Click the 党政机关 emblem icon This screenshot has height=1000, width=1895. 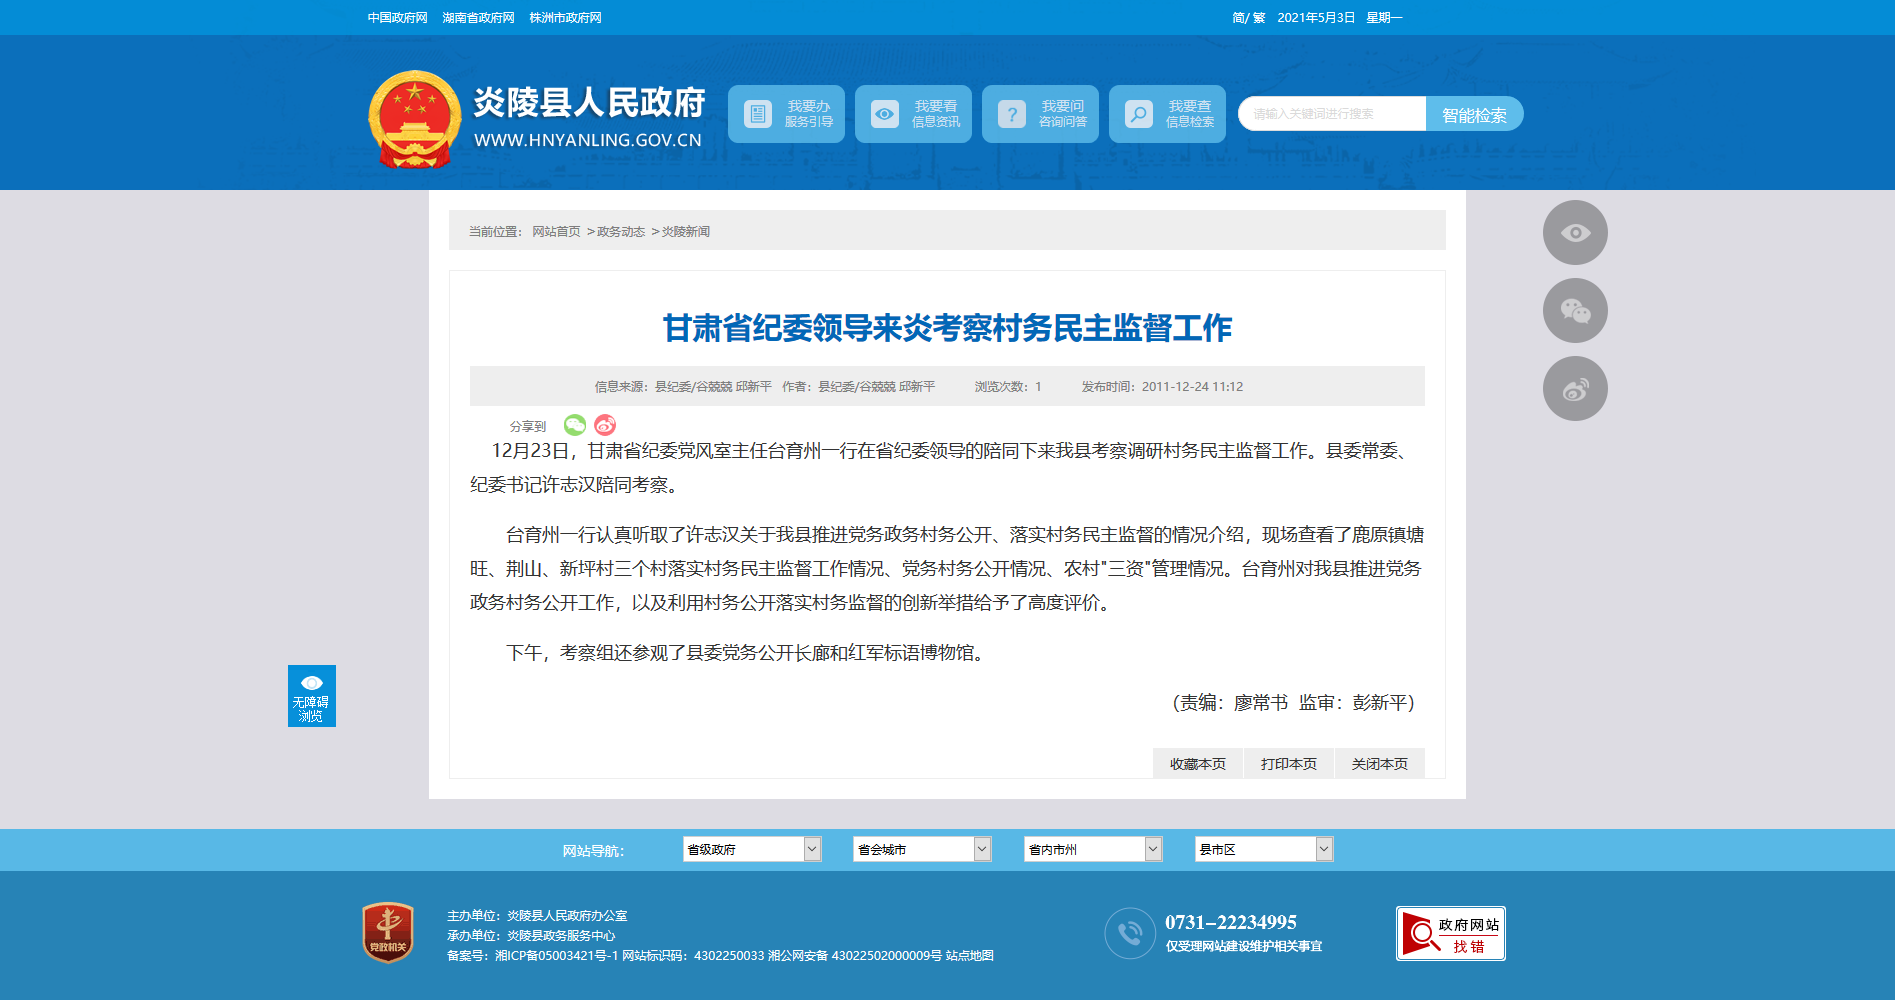pos(388,933)
